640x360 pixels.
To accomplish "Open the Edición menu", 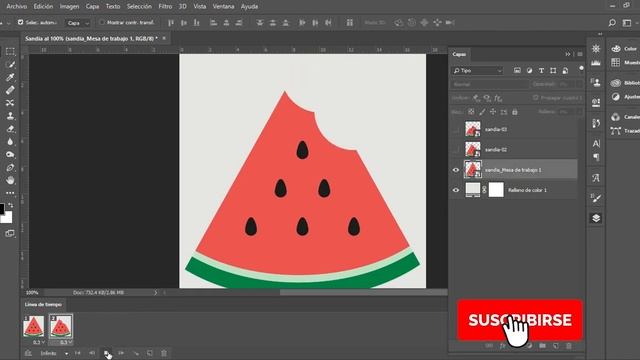I will (43, 7).
